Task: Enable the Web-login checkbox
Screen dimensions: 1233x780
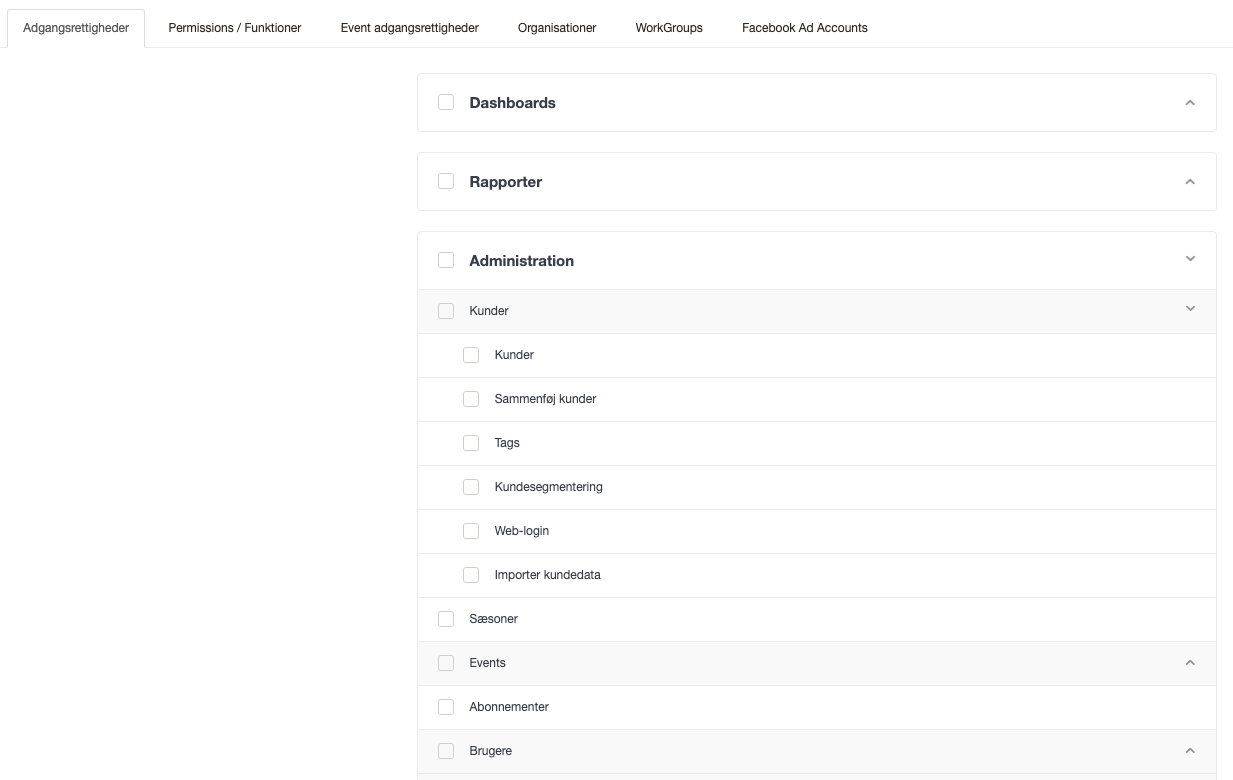Action: click(x=471, y=531)
